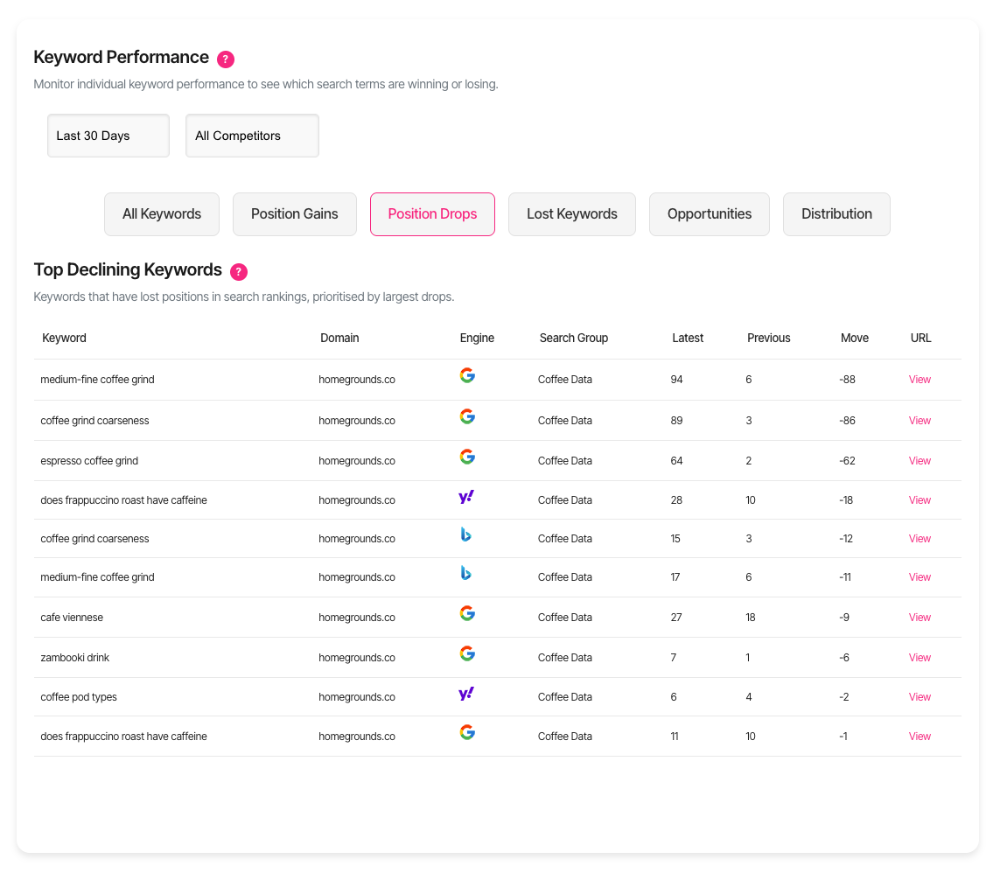Click the URL column header
The width and height of the screenshot is (1000, 873).
tap(920, 338)
